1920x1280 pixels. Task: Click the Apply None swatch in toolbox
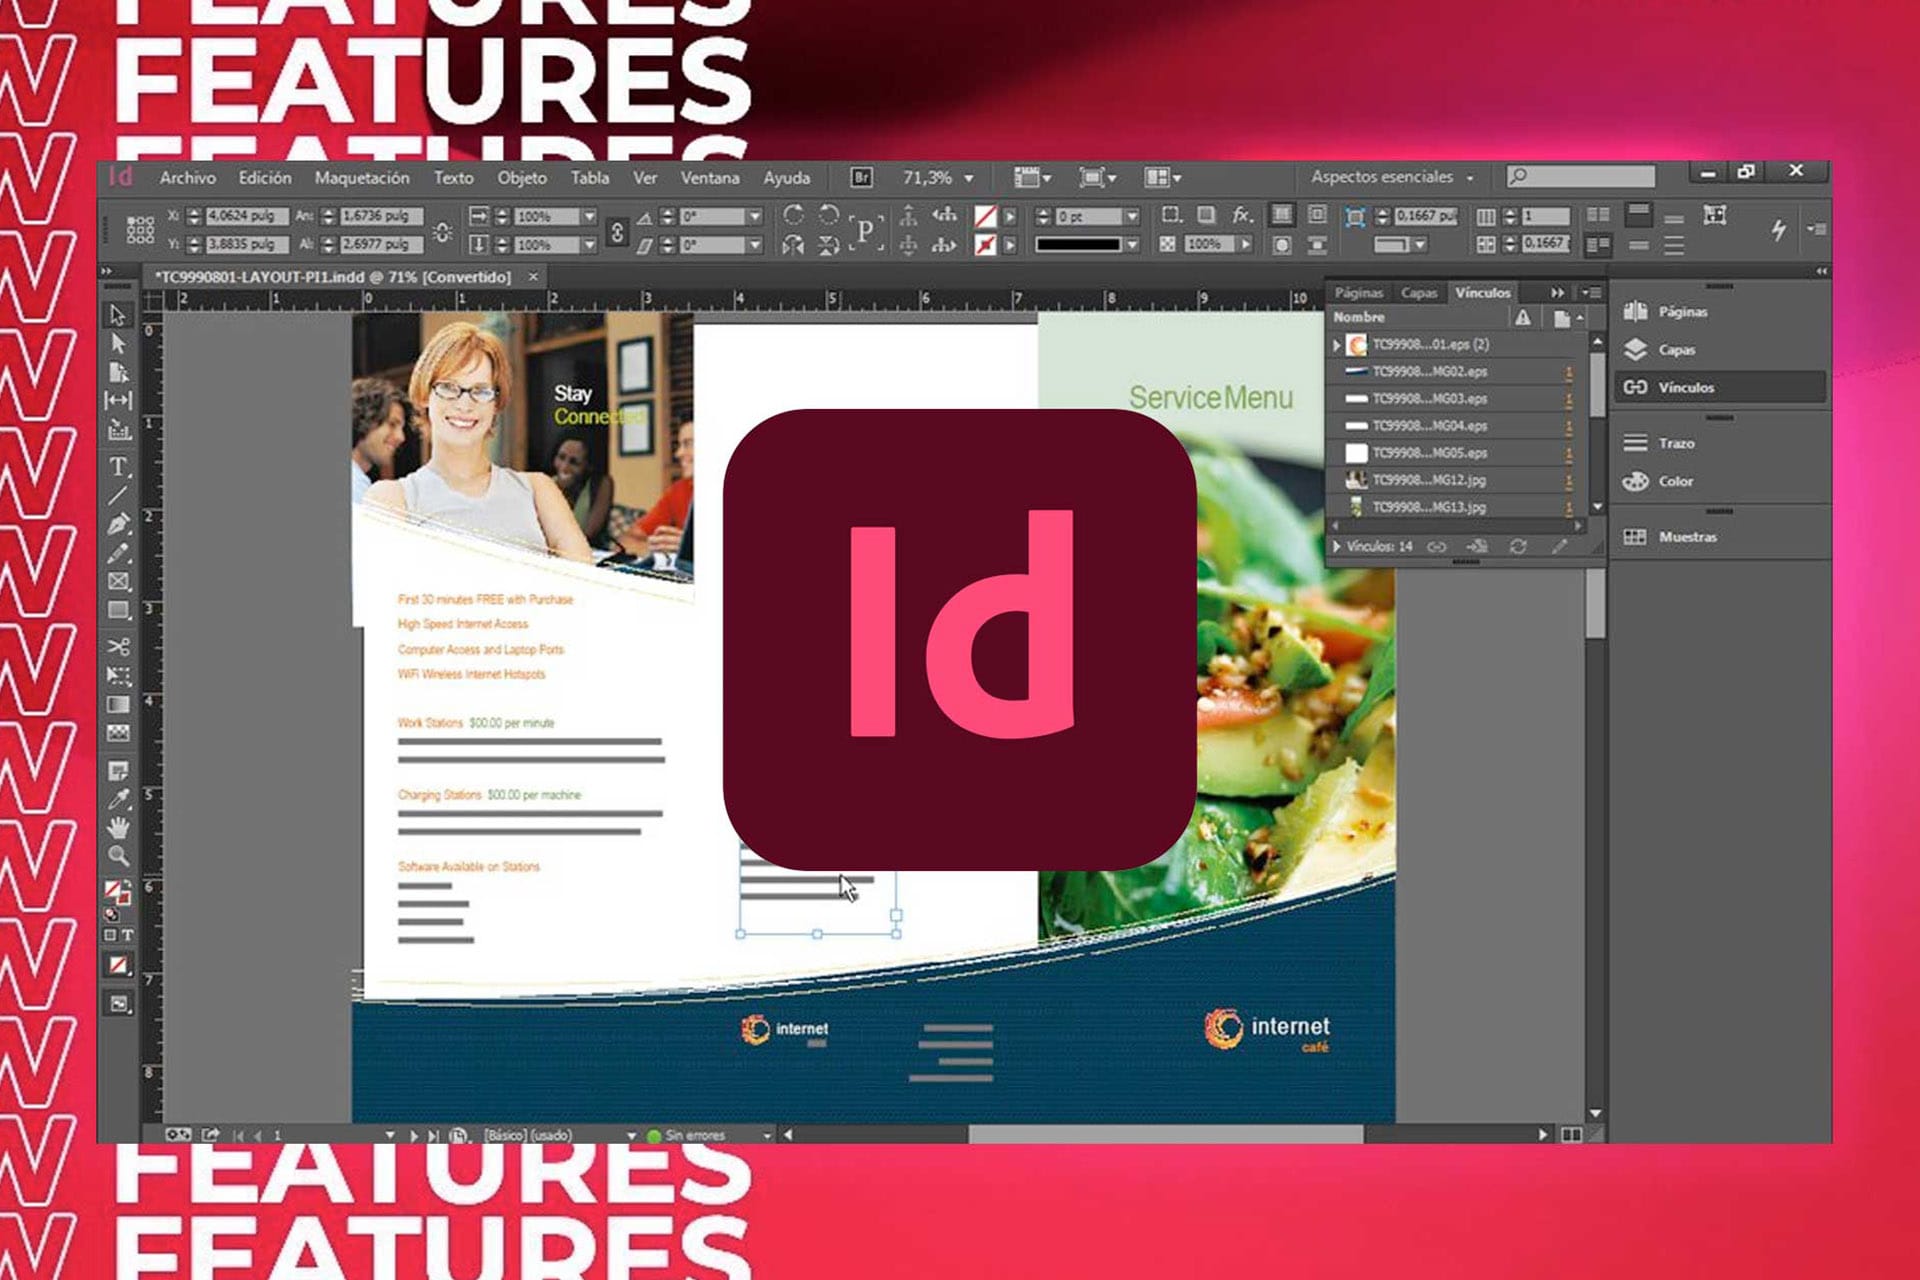pos(118,965)
